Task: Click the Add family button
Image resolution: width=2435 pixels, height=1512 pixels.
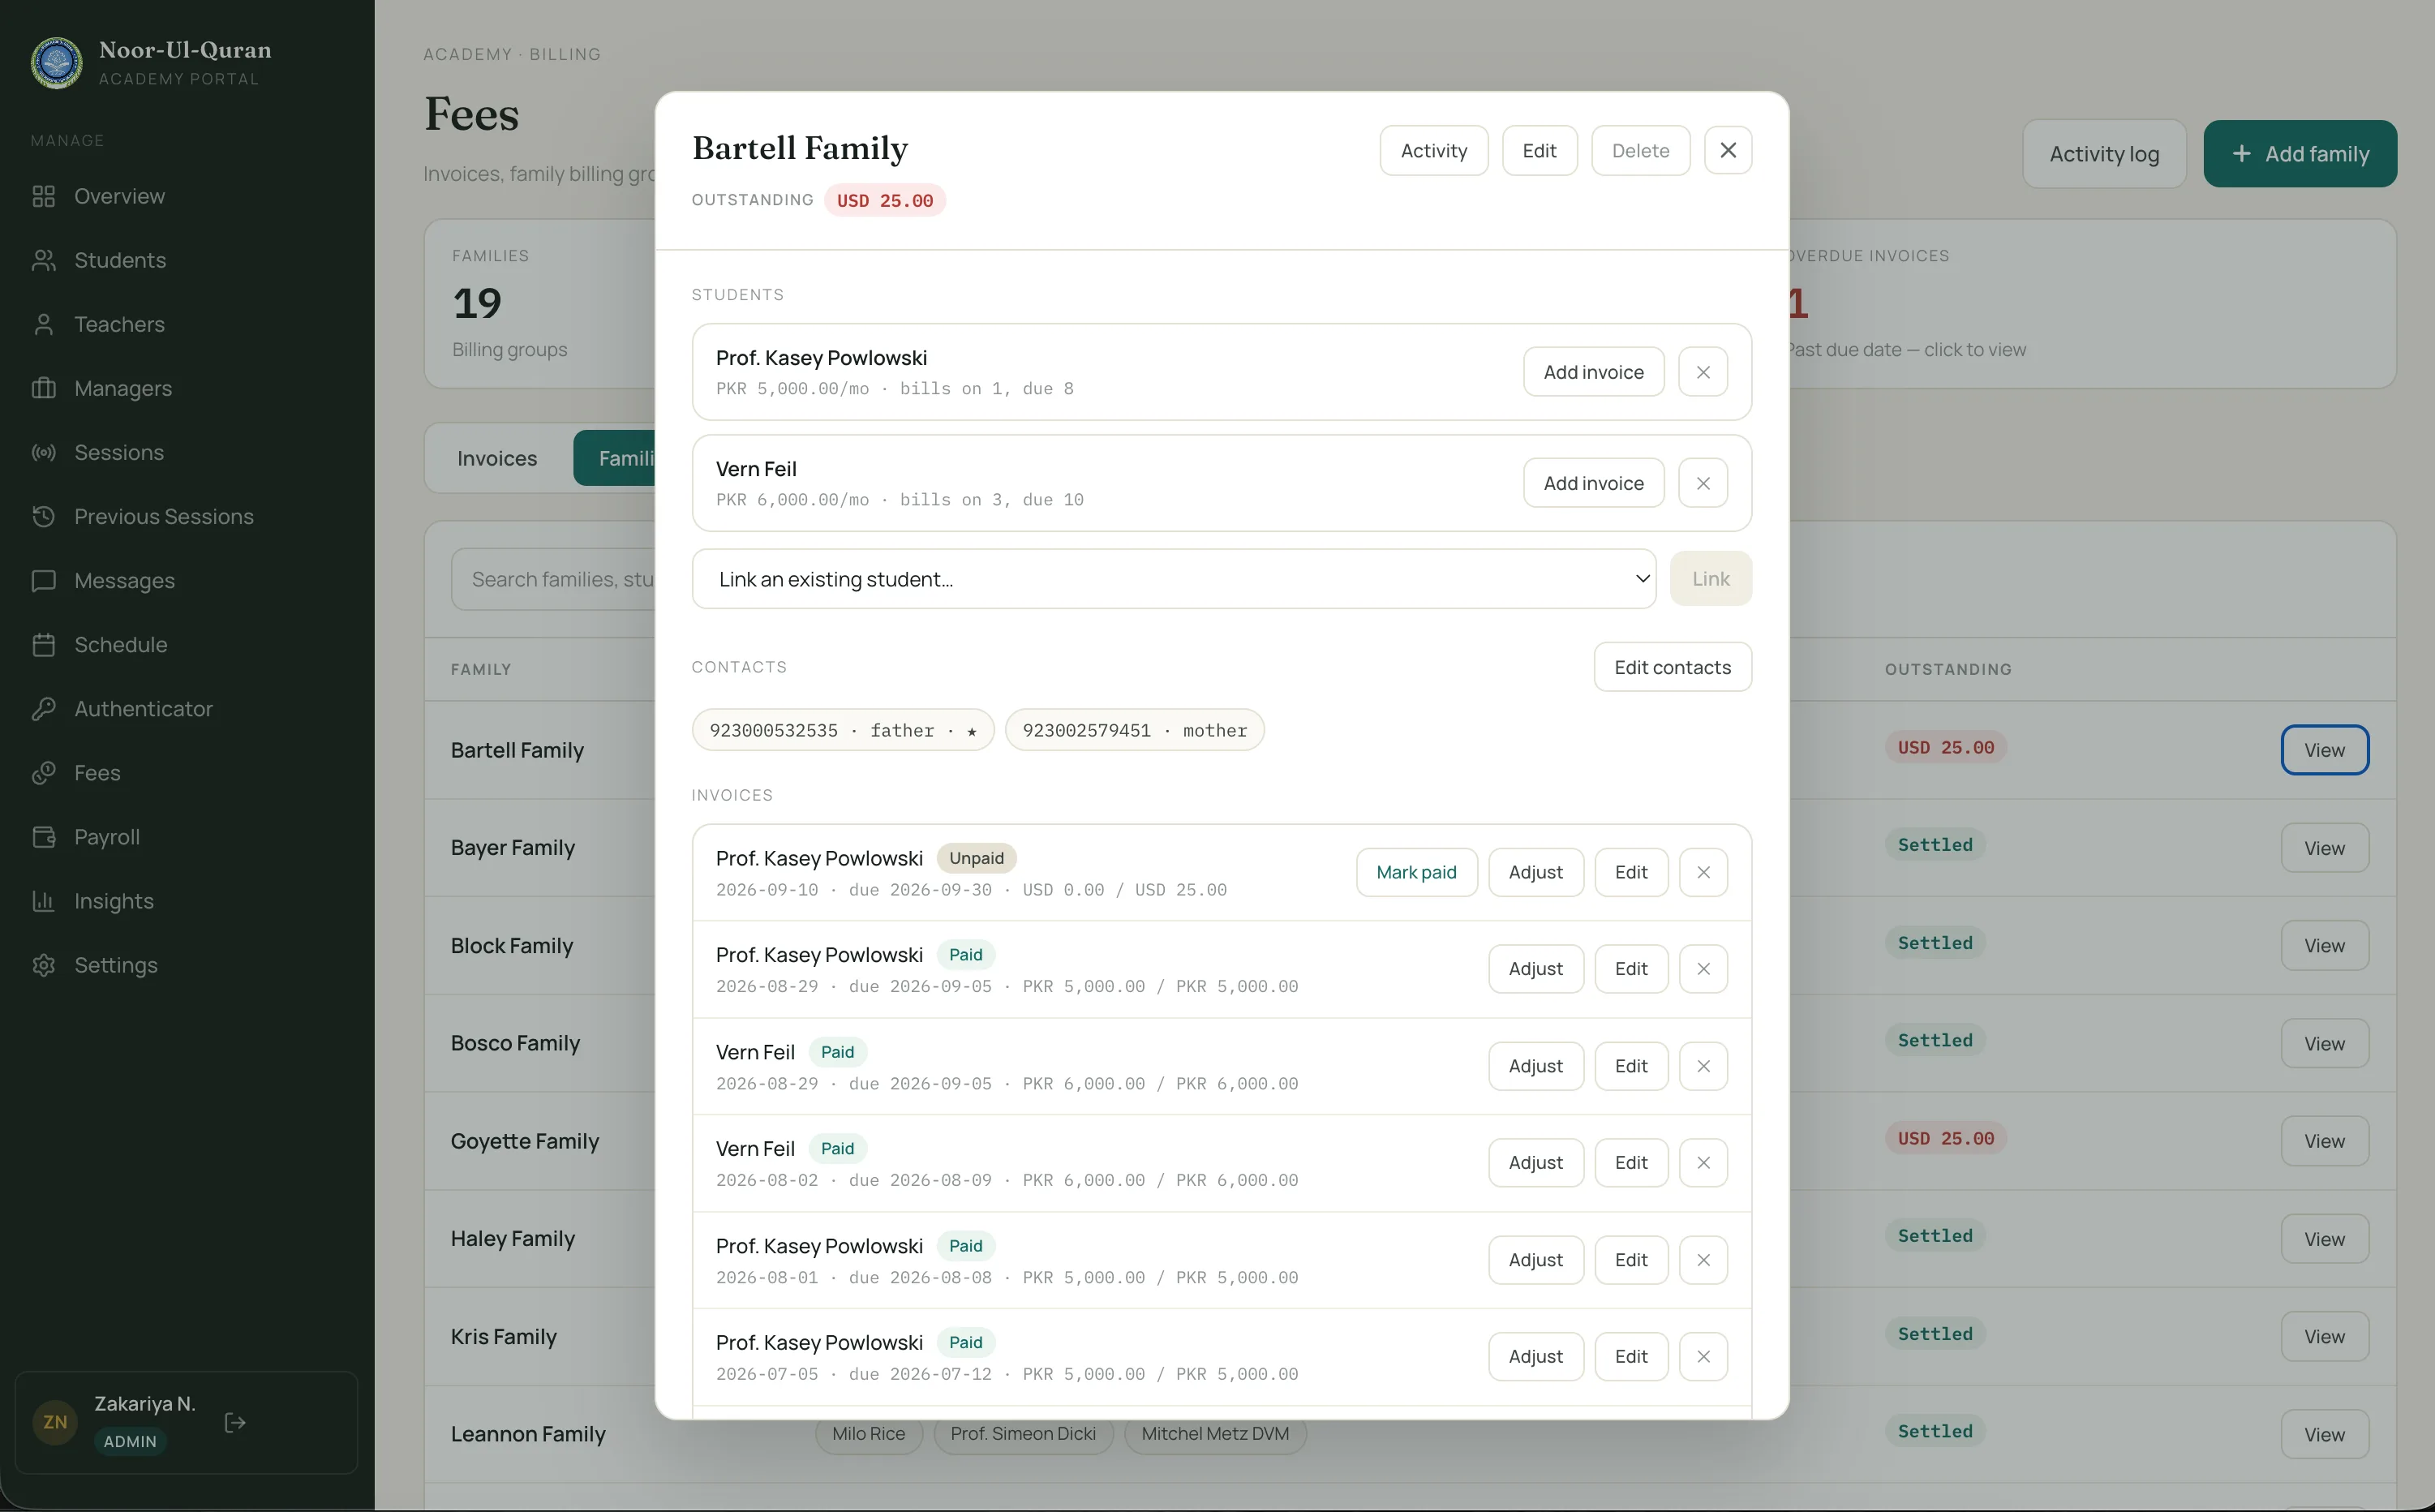Action: pyautogui.click(x=2299, y=154)
